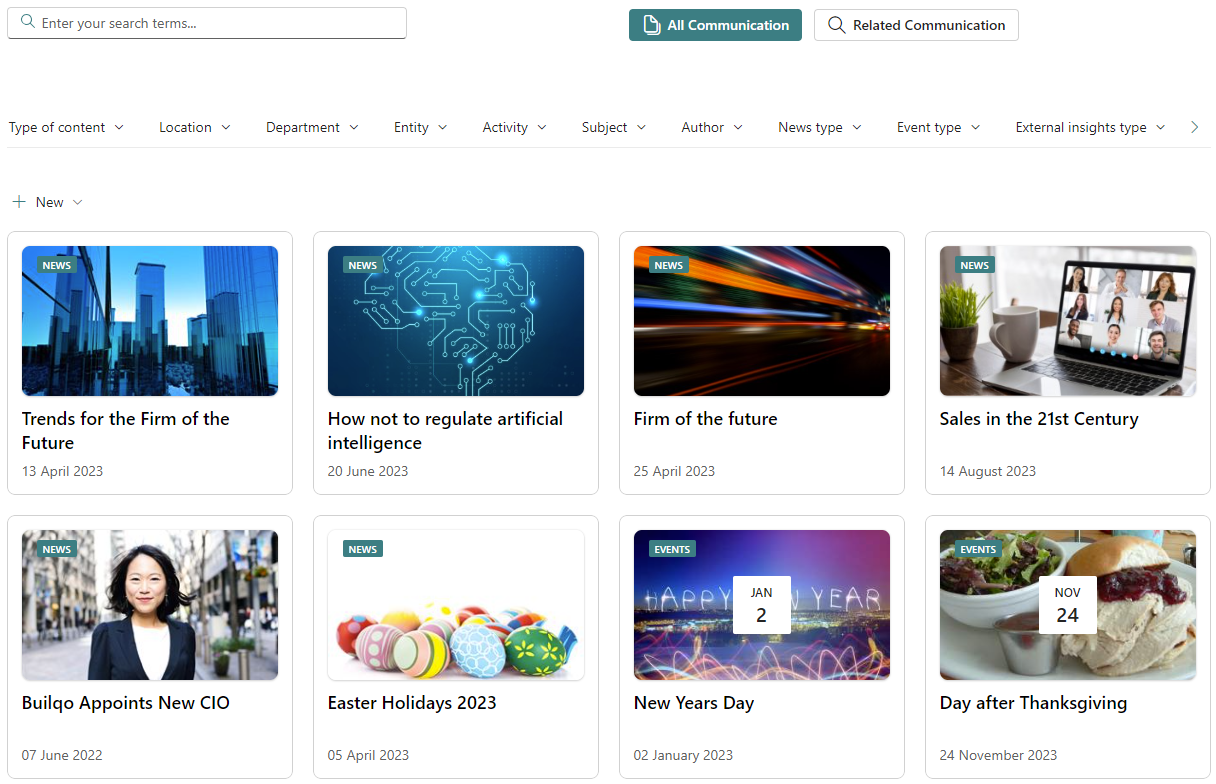The width and height of the screenshot is (1216, 784).
Task: Click the date 14 August 2023
Action: point(988,471)
